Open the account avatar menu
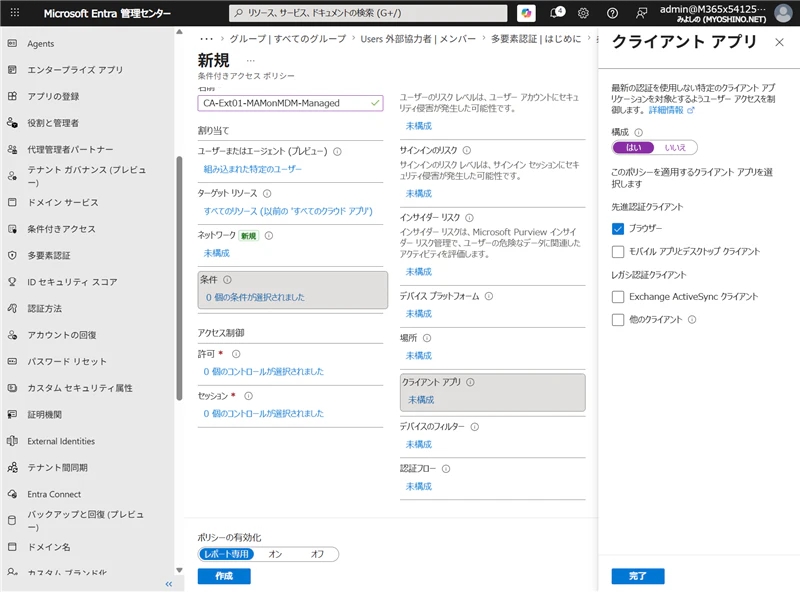800x592 pixels. [783, 13]
